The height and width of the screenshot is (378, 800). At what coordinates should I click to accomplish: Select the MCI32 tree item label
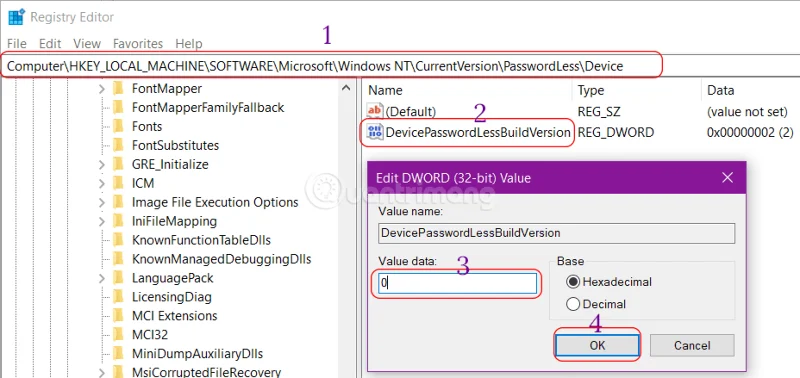pyautogui.click(x=150, y=335)
